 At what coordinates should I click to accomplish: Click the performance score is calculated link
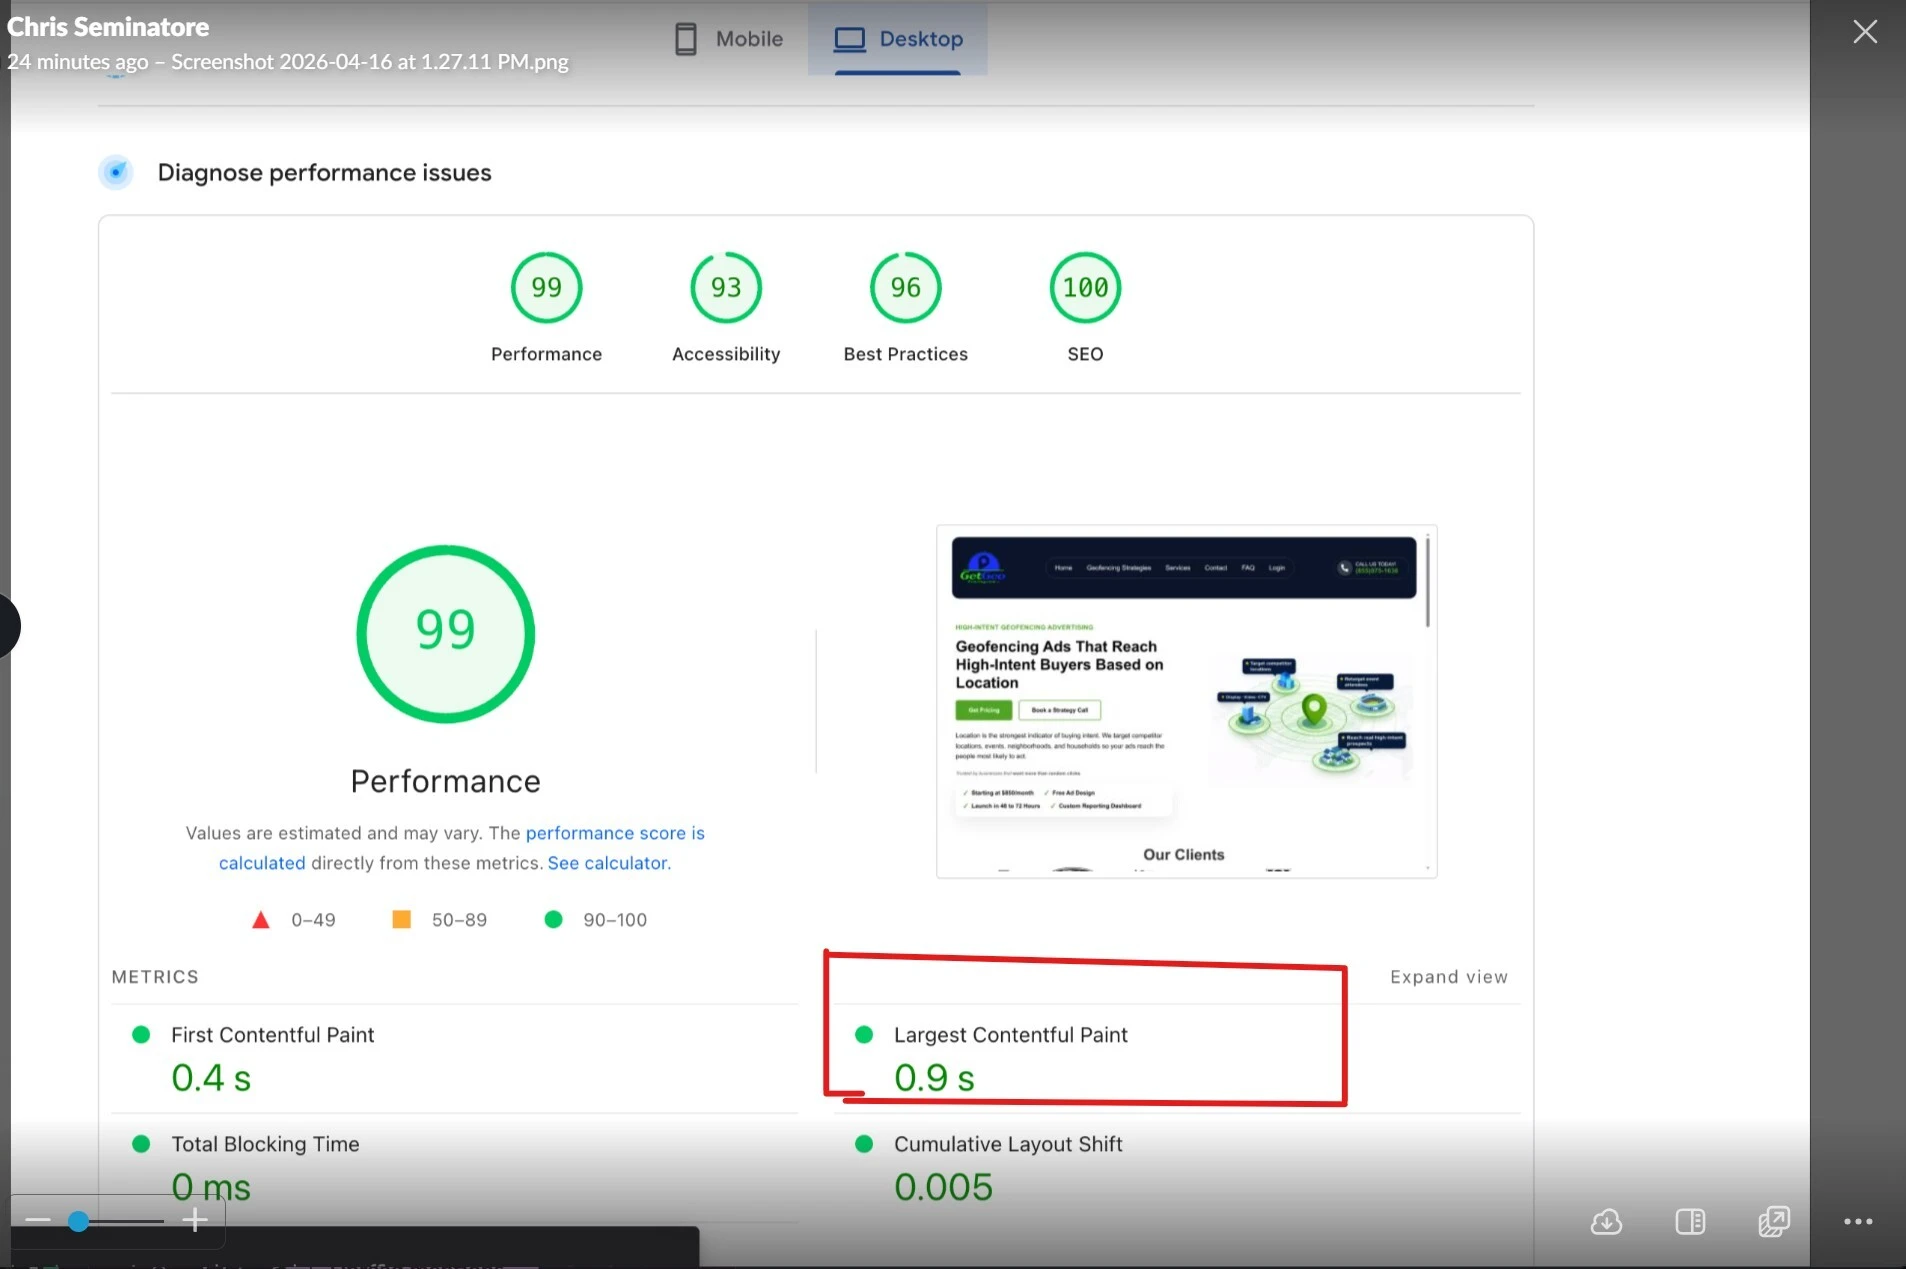click(x=615, y=832)
